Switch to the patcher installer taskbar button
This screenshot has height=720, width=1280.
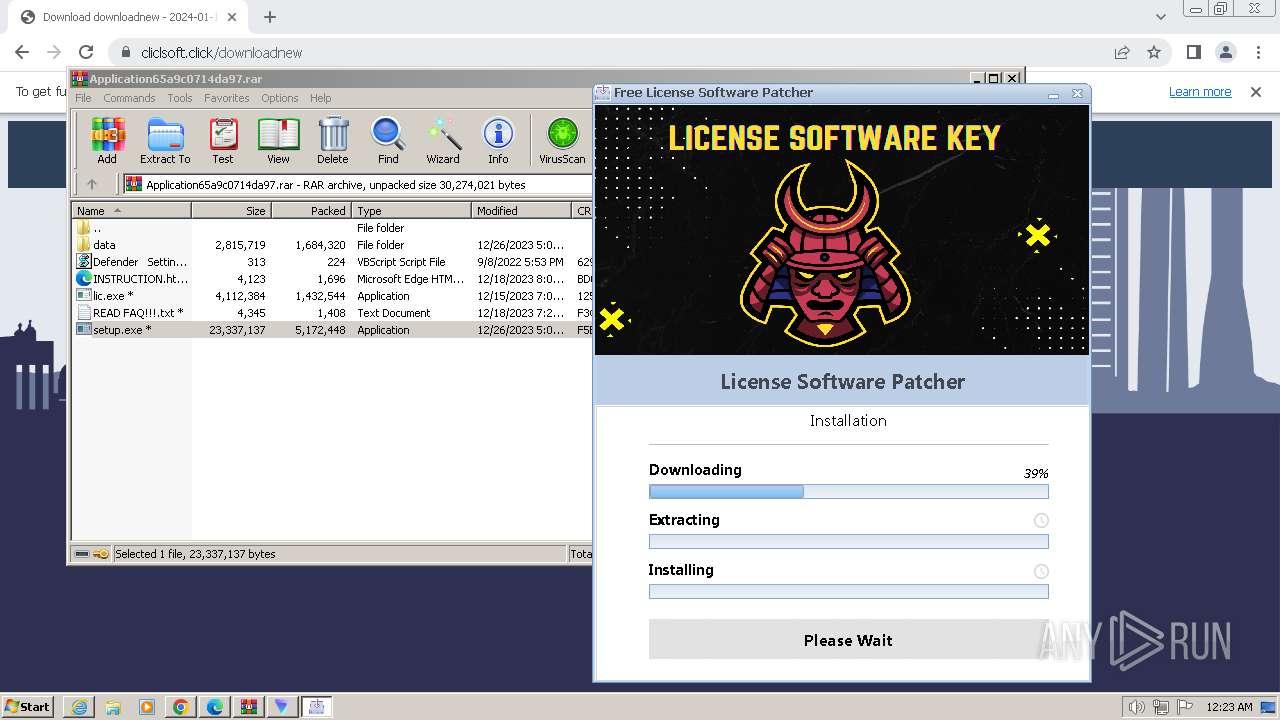pyautogui.click(x=317, y=706)
